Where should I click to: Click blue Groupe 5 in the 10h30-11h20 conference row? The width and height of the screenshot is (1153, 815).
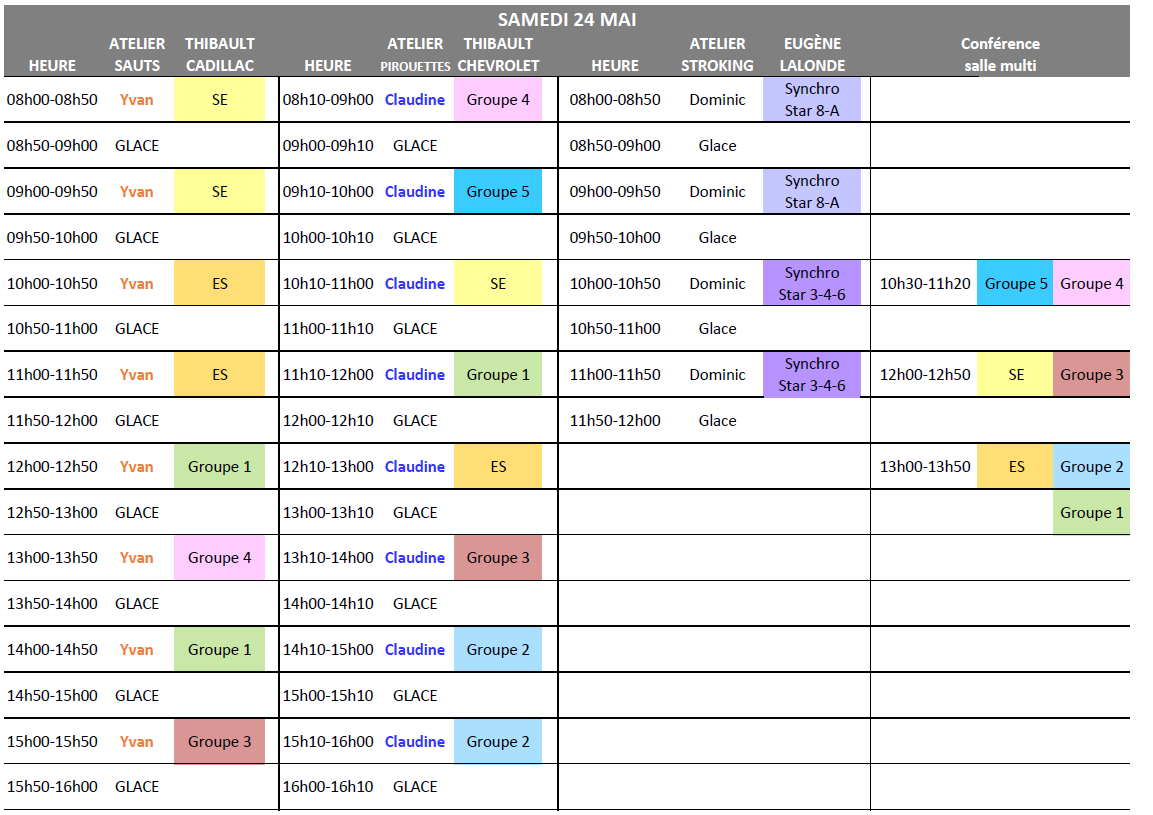pyautogui.click(x=1015, y=284)
